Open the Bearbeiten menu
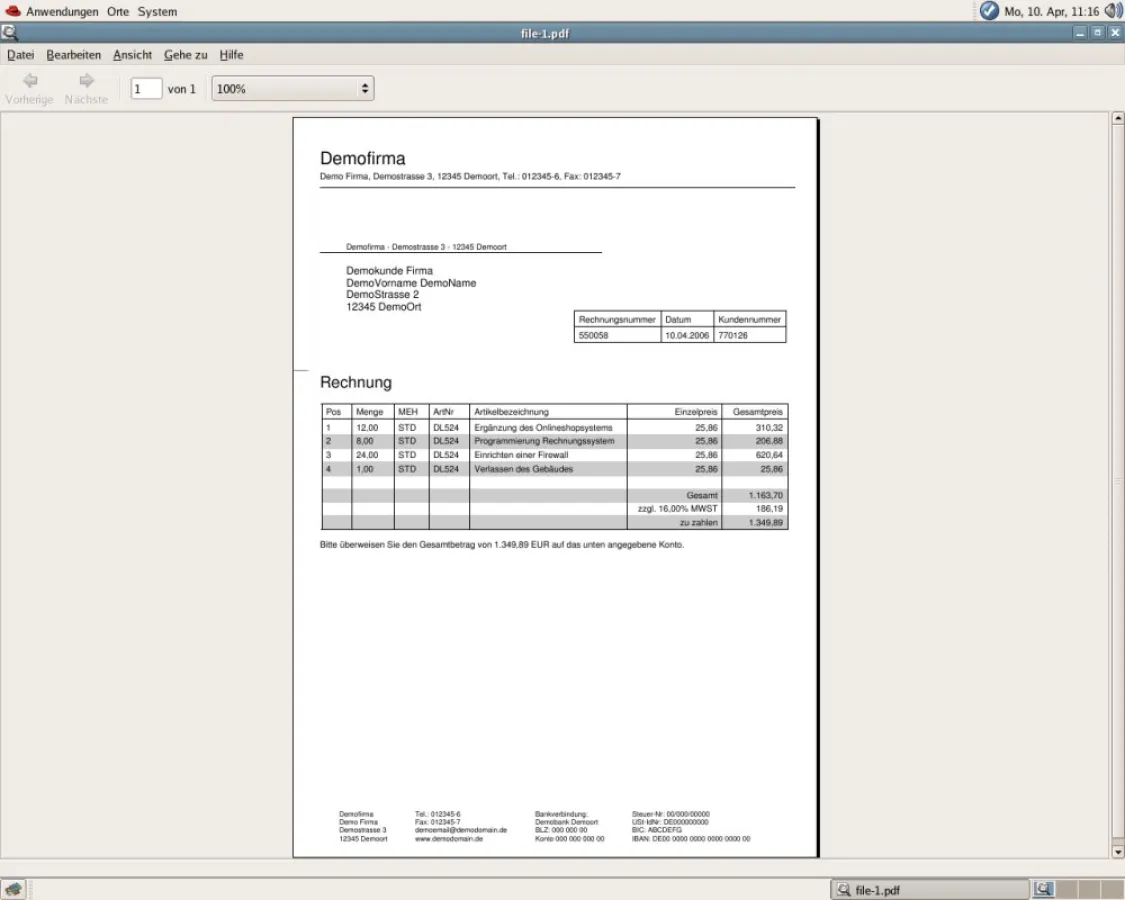The image size is (1125, 900). pos(73,55)
